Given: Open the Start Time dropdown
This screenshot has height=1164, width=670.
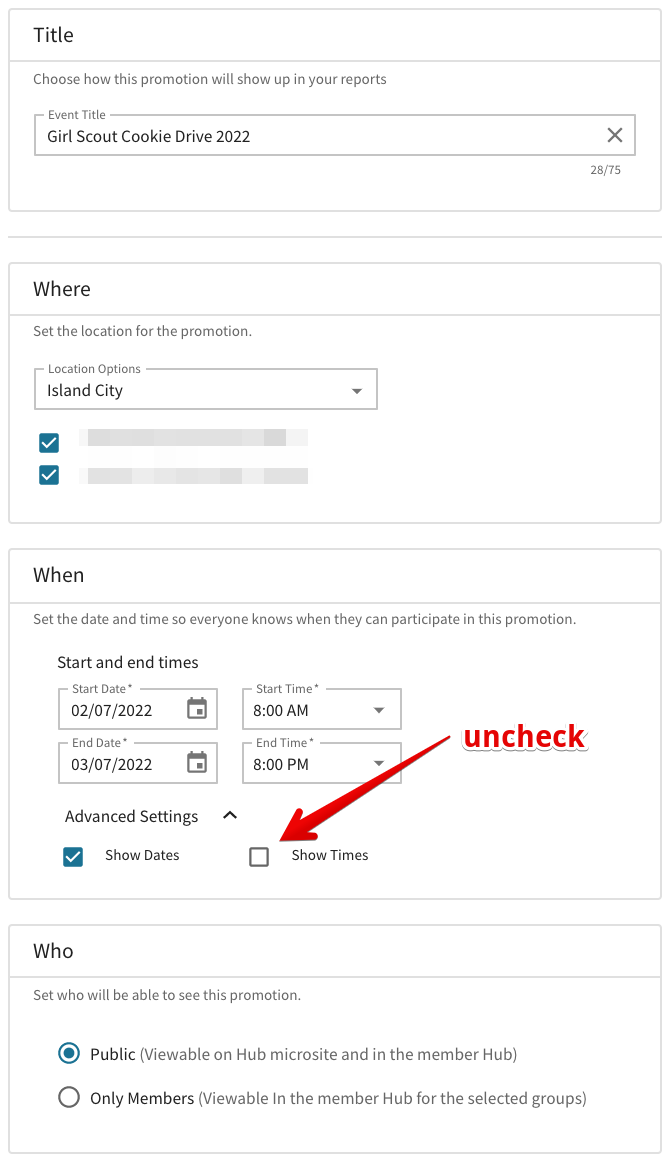Looking at the screenshot, I should pos(378,710).
